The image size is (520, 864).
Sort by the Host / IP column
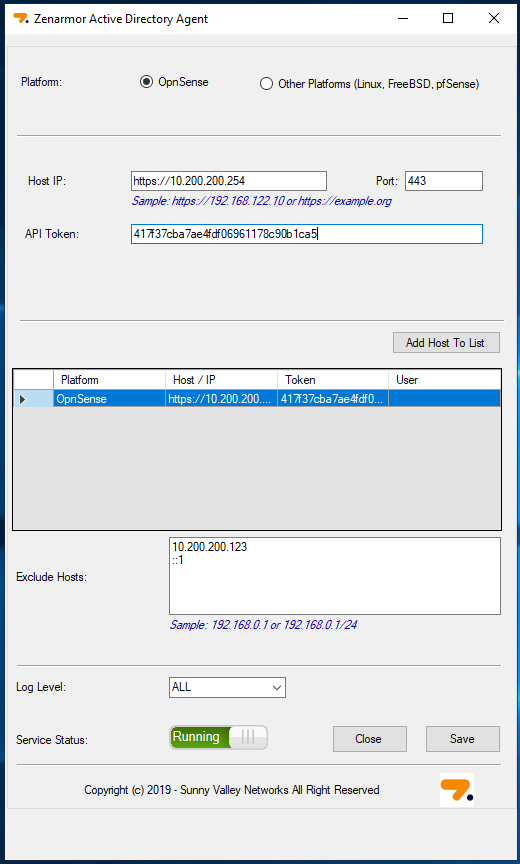pos(221,380)
